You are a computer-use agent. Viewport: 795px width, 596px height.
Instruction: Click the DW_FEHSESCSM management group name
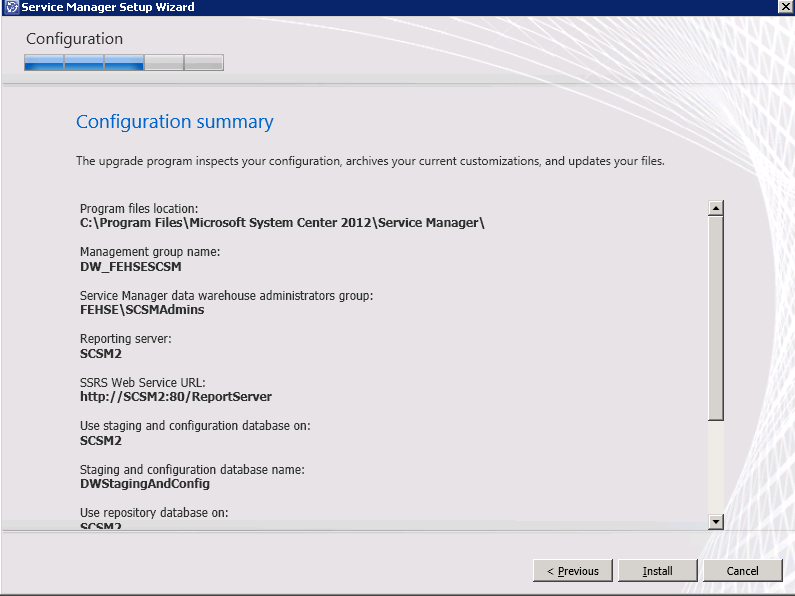point(131,267)
